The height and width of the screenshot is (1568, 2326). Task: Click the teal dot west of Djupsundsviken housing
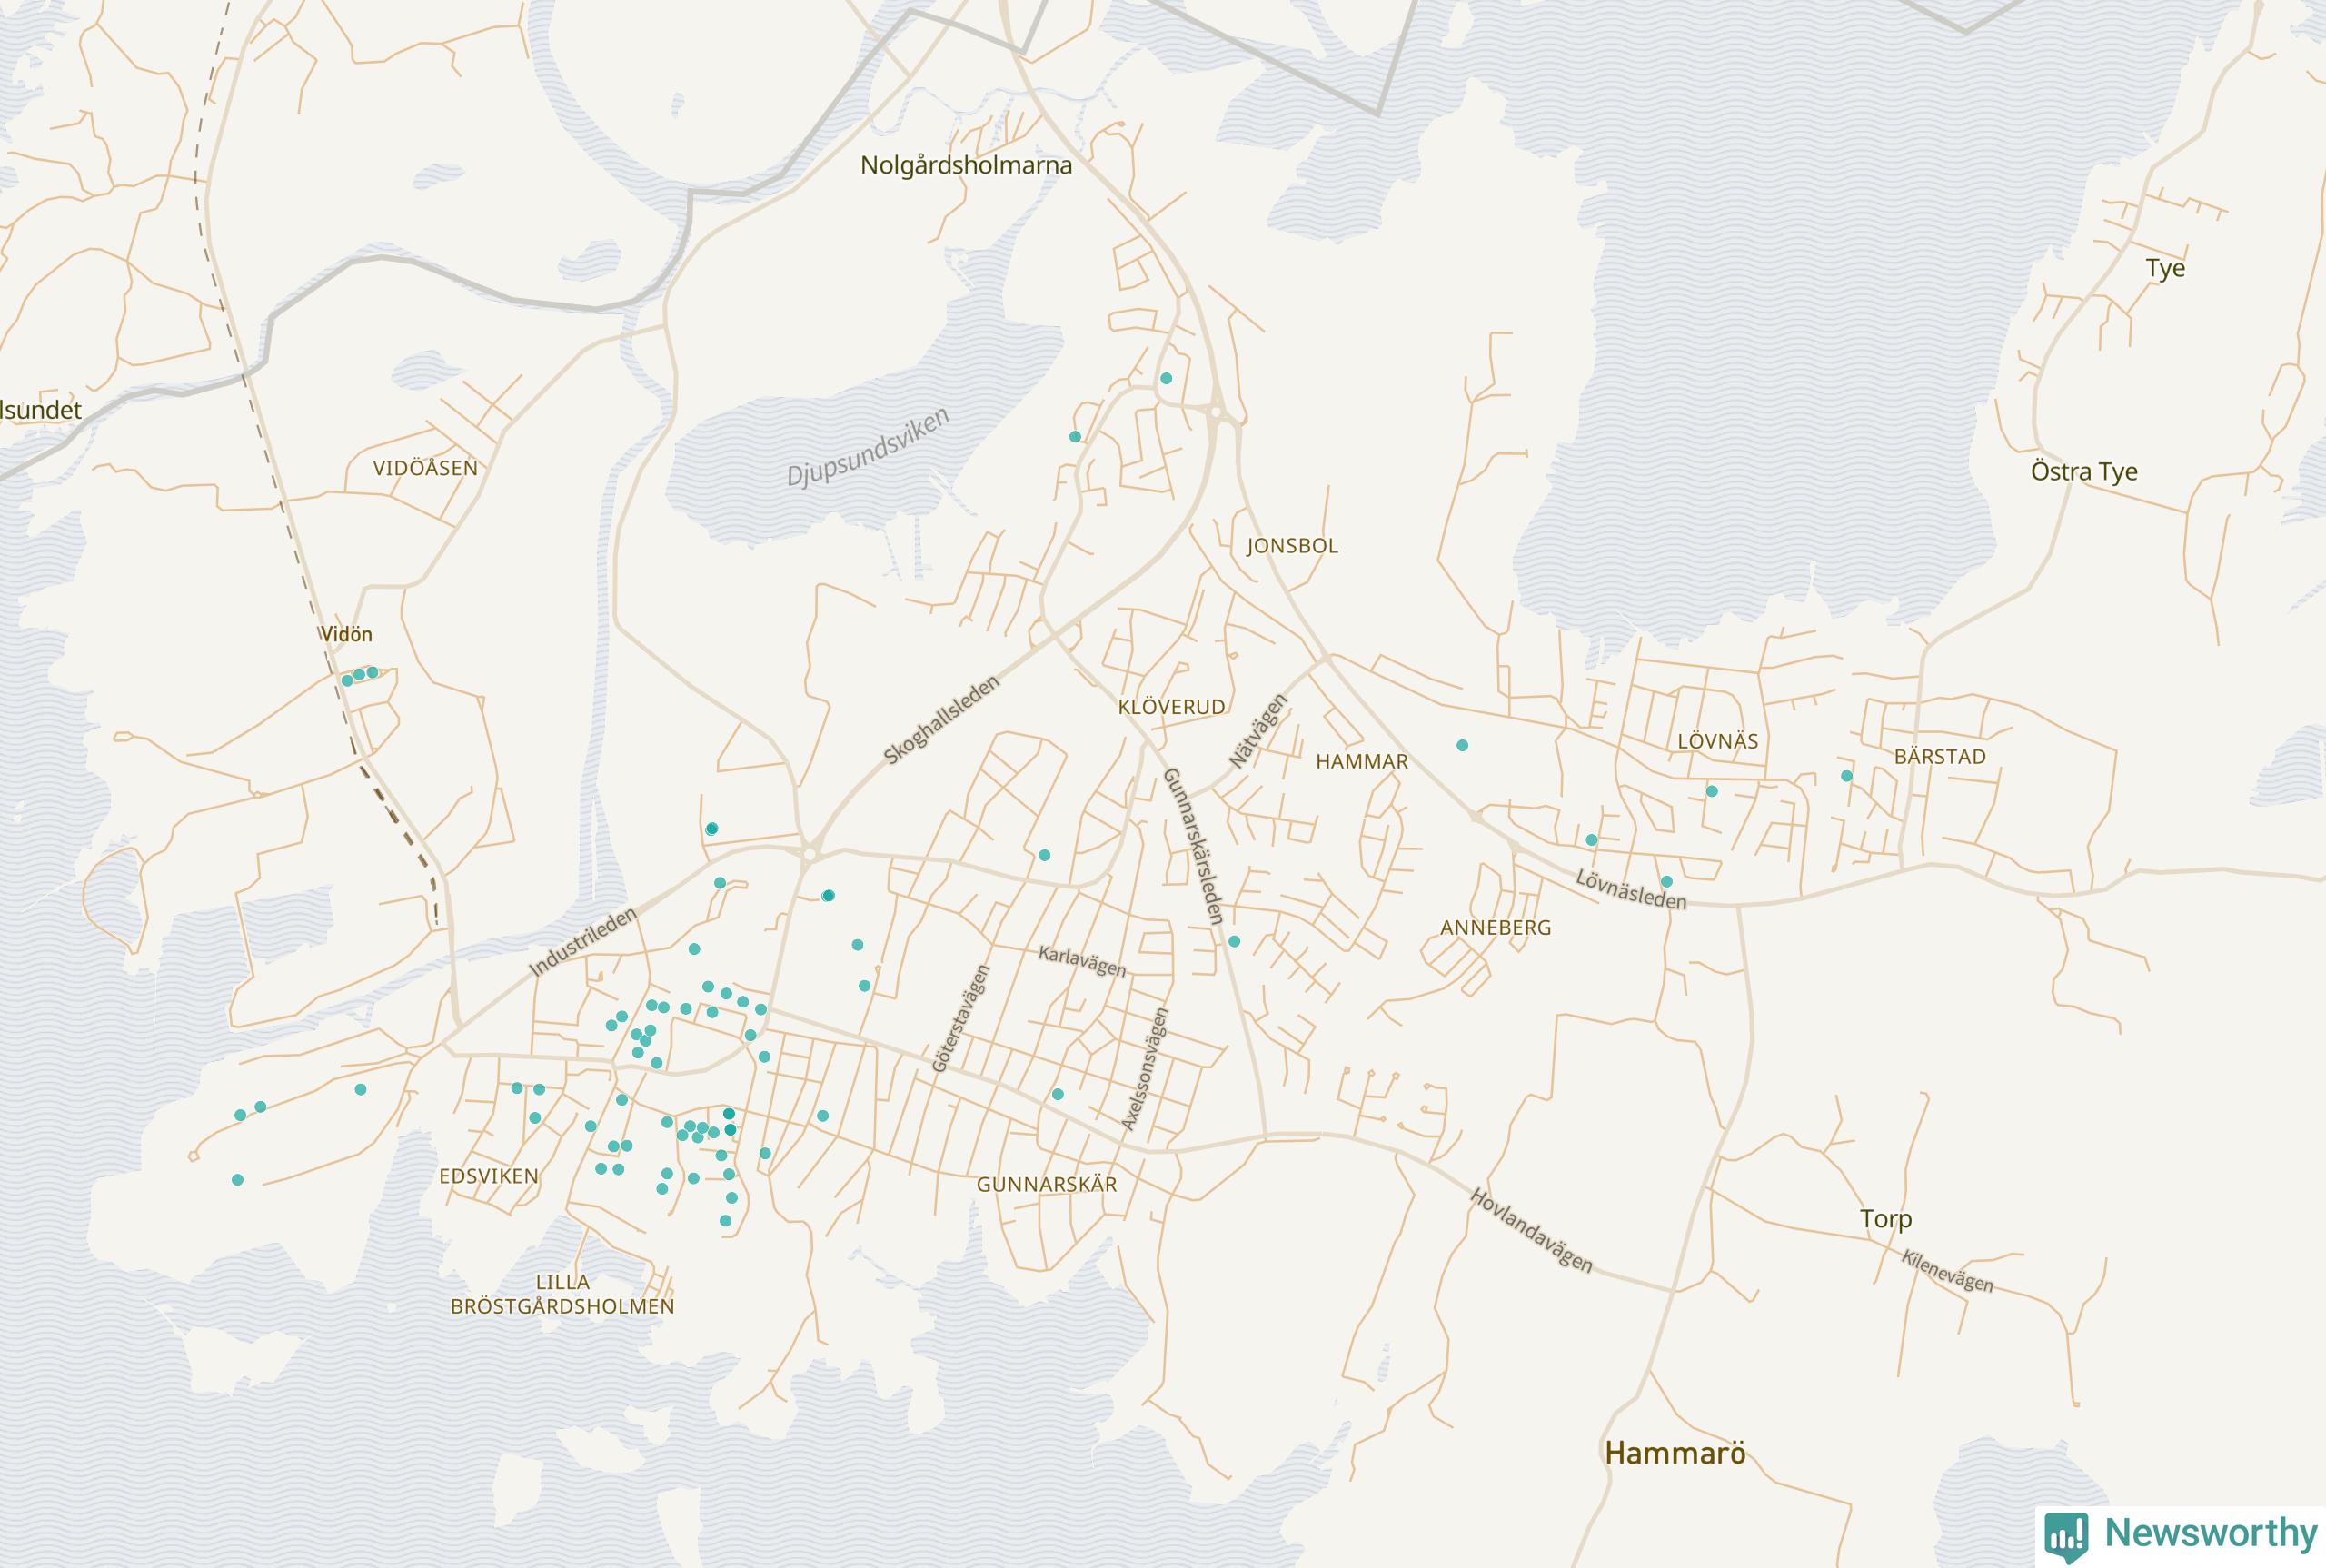(1075, 437)
